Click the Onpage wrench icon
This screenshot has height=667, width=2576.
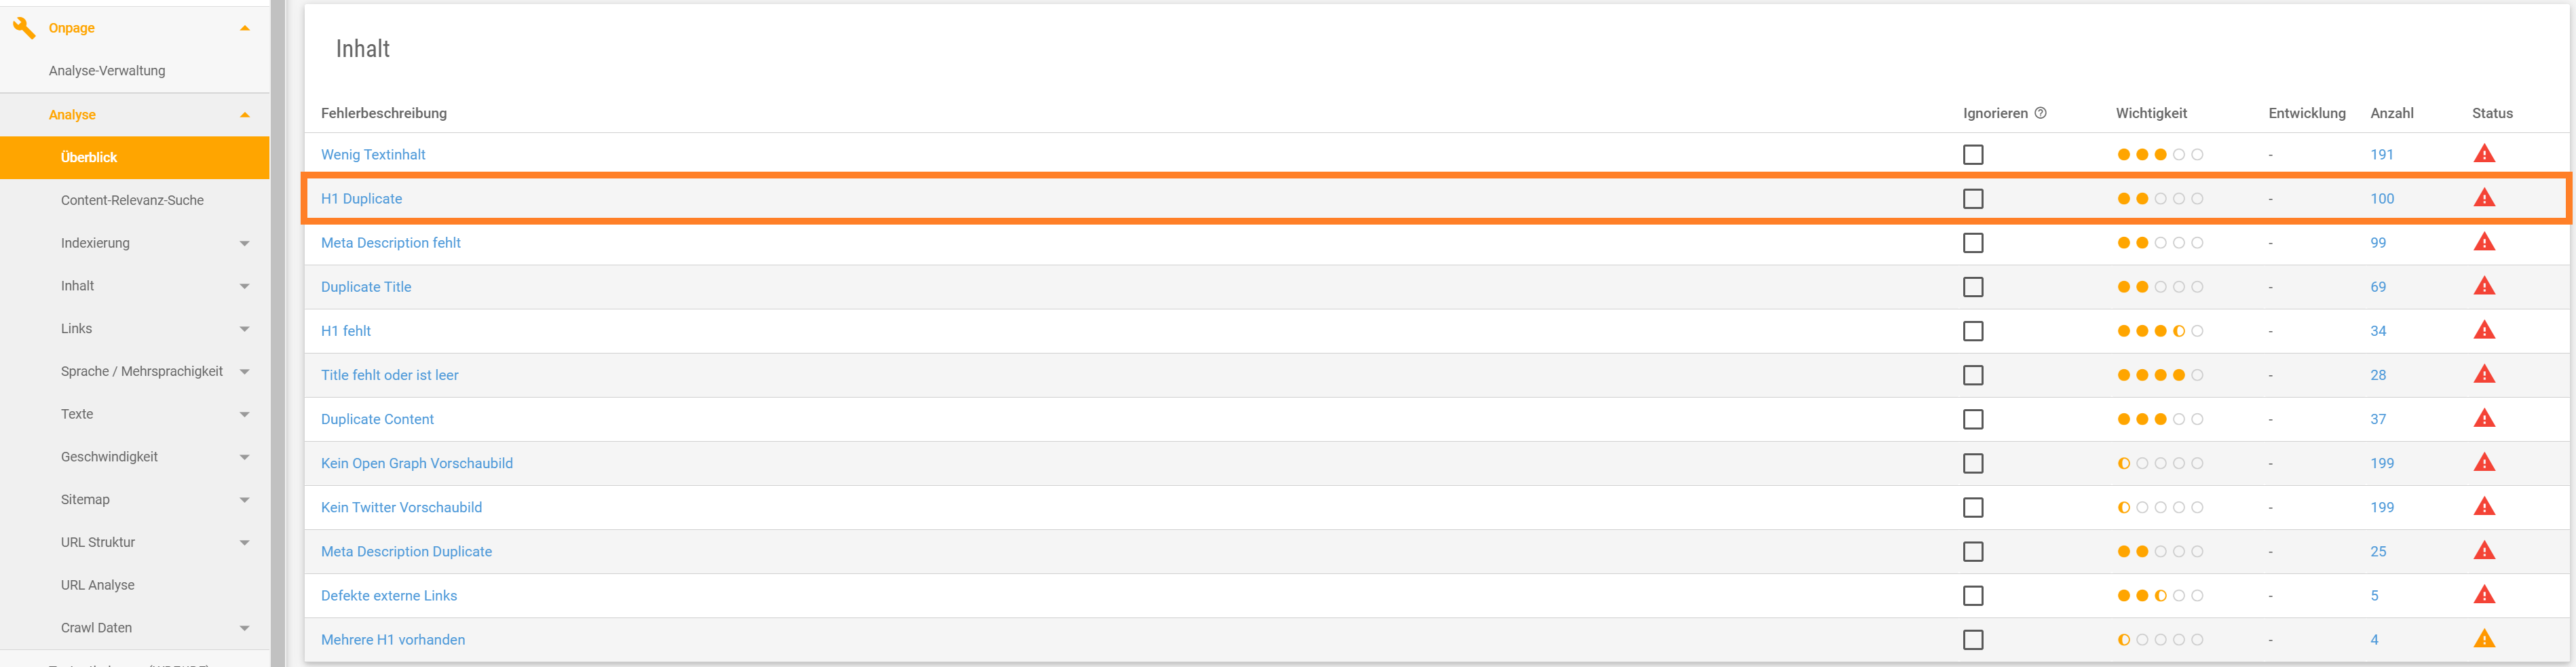tap(24, 28)
